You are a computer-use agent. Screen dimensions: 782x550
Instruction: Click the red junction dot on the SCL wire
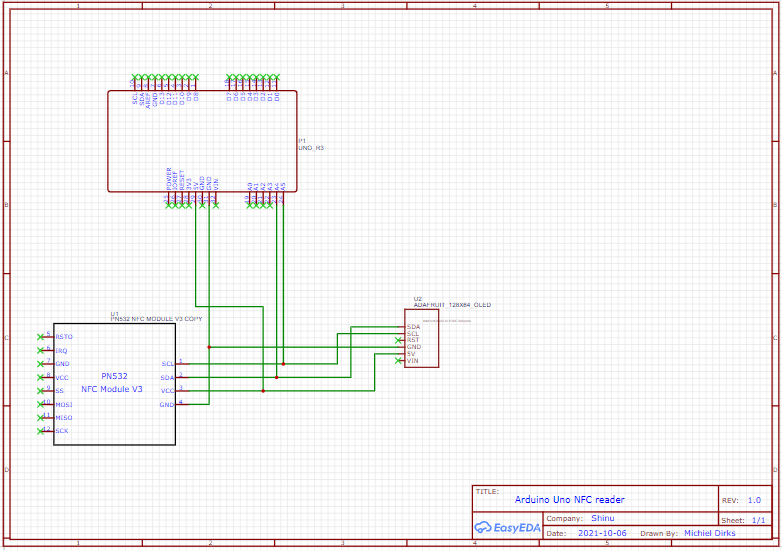pos(283,364)
